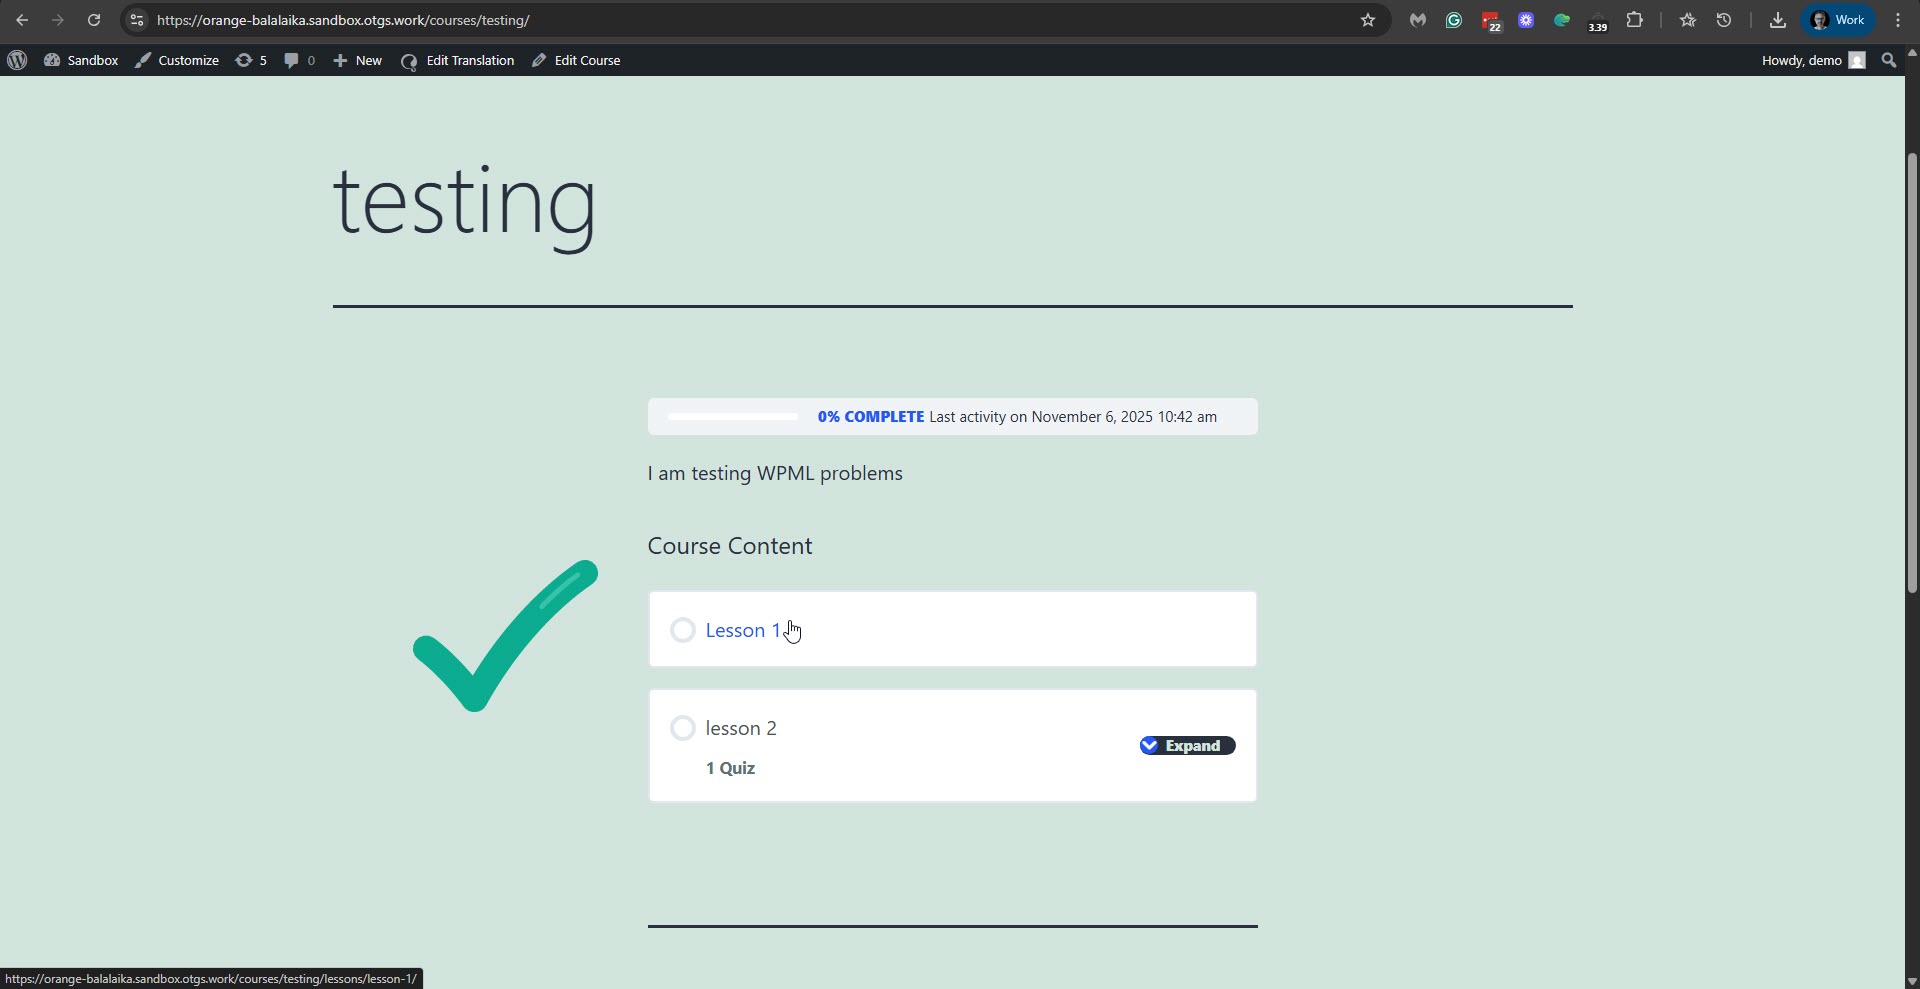Screen dimensions: 1920x989
Task: Open the Grammarly extension
Action: [x=1454, y=20]
